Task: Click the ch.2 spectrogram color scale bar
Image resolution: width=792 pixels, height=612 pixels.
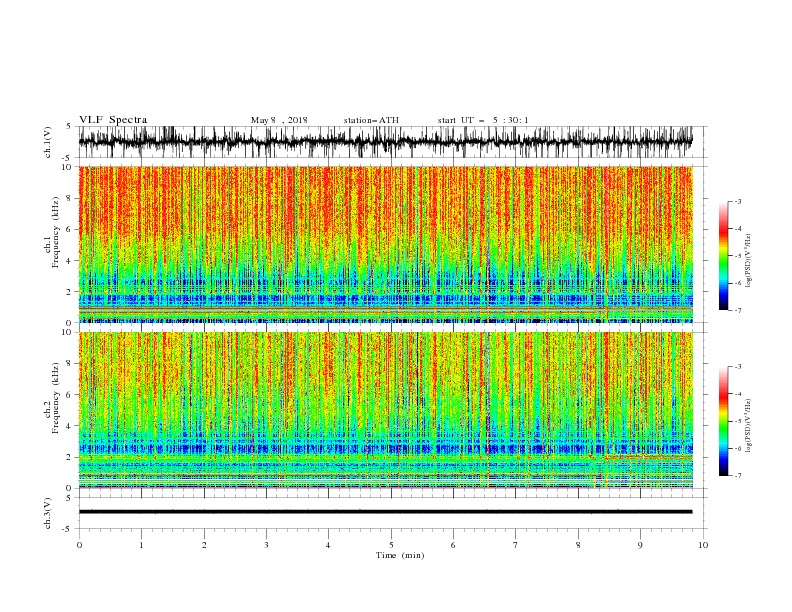Action: click(x=723, y=421)
